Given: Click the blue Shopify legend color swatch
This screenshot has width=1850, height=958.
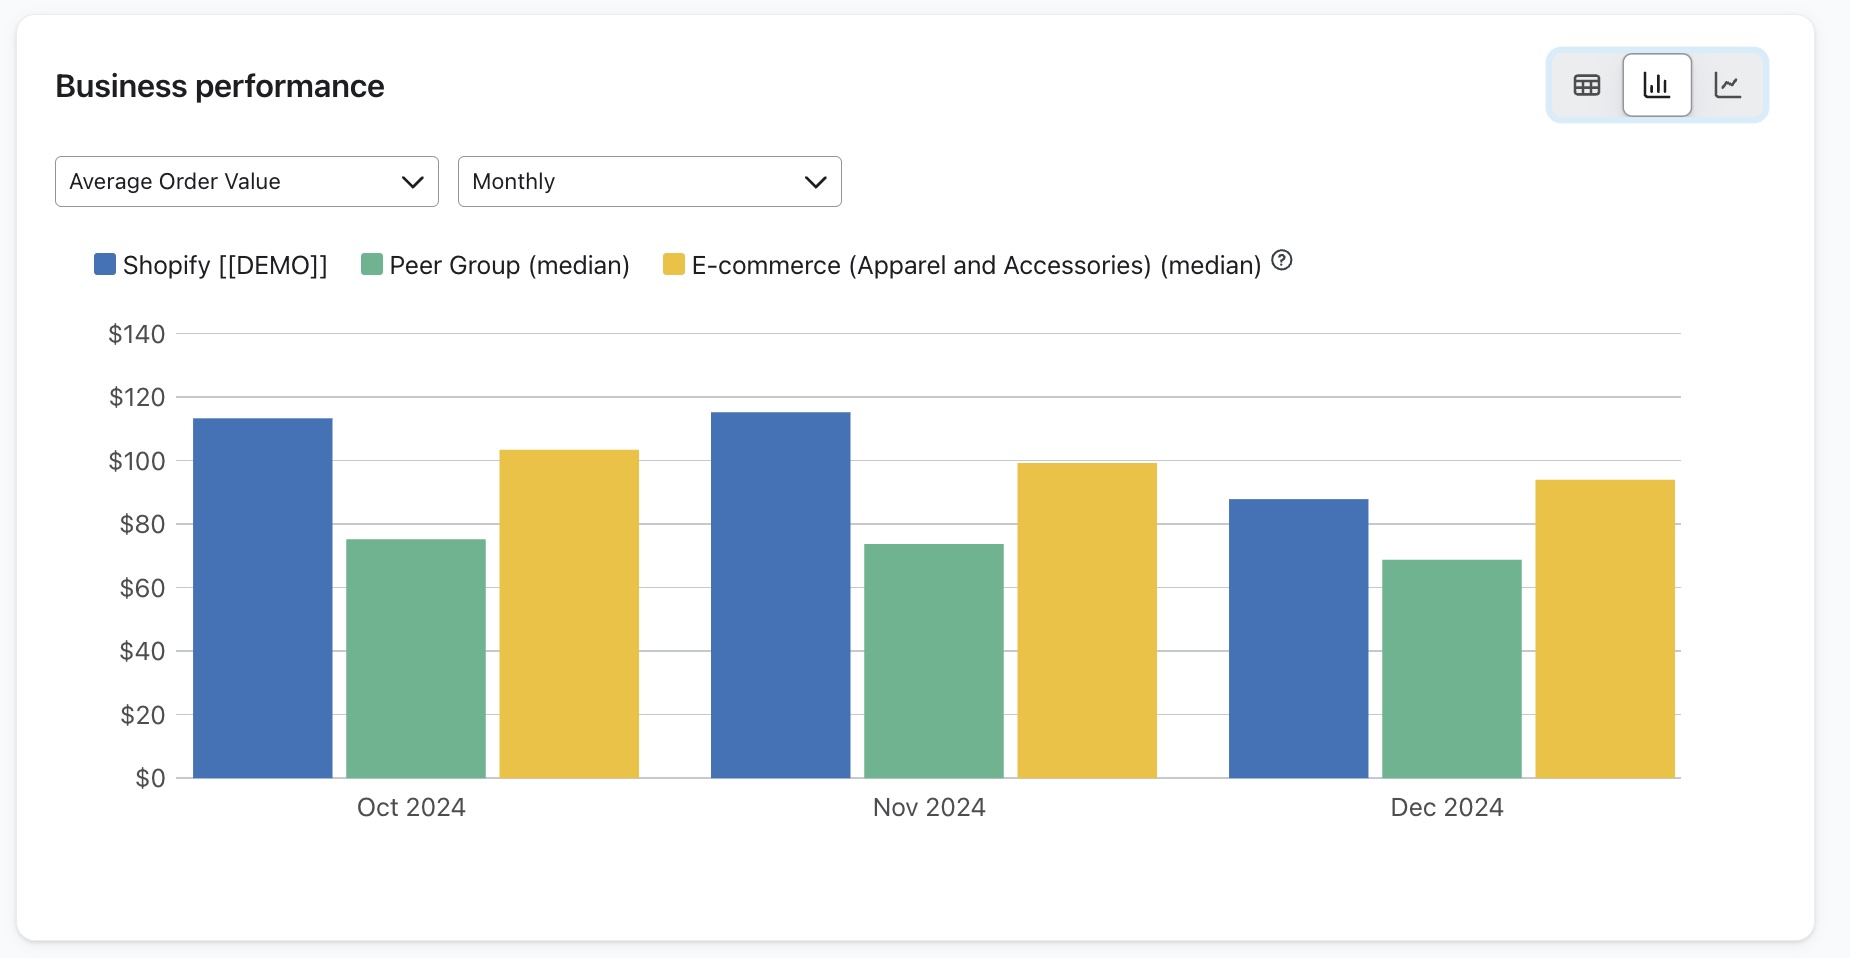Looking at the screenshot, I should click(105, 264).
